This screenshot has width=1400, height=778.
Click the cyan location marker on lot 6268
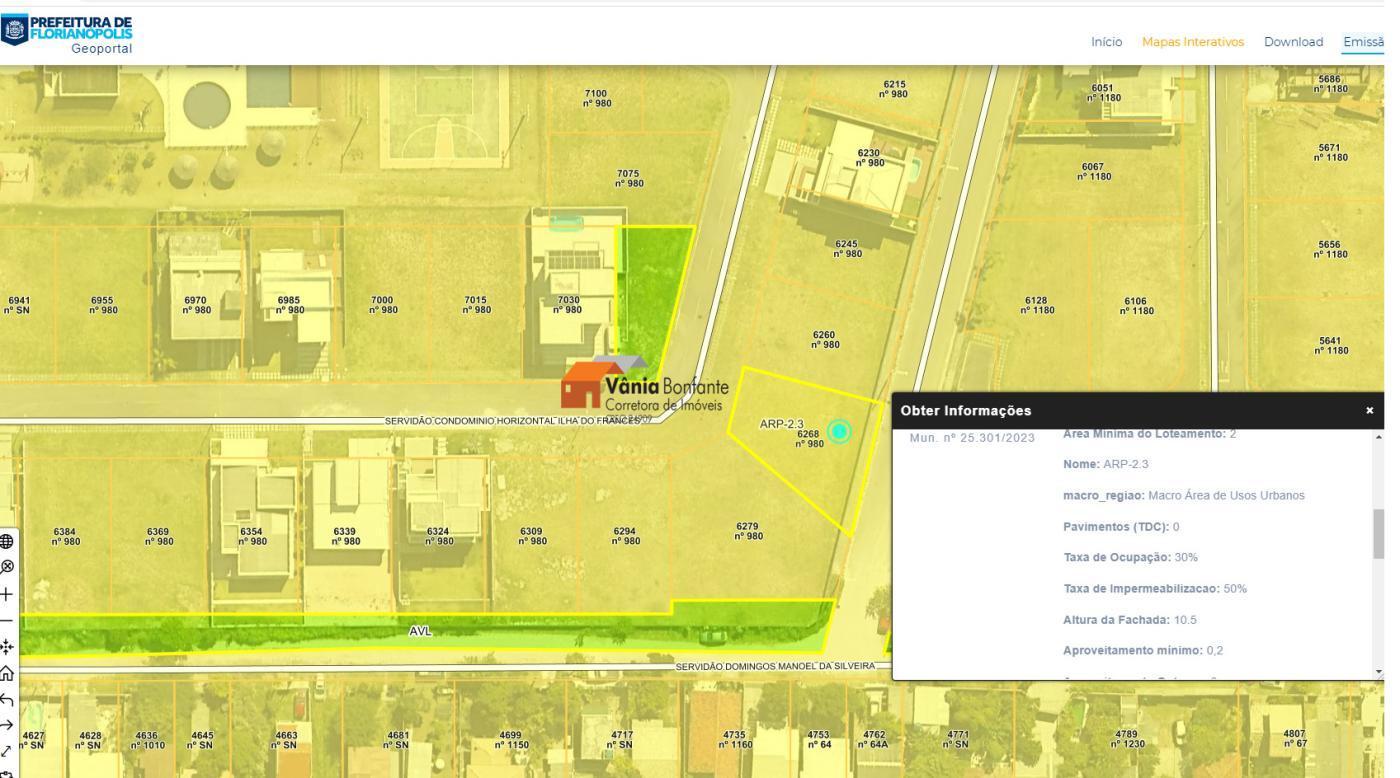click(x=840, y=432)
